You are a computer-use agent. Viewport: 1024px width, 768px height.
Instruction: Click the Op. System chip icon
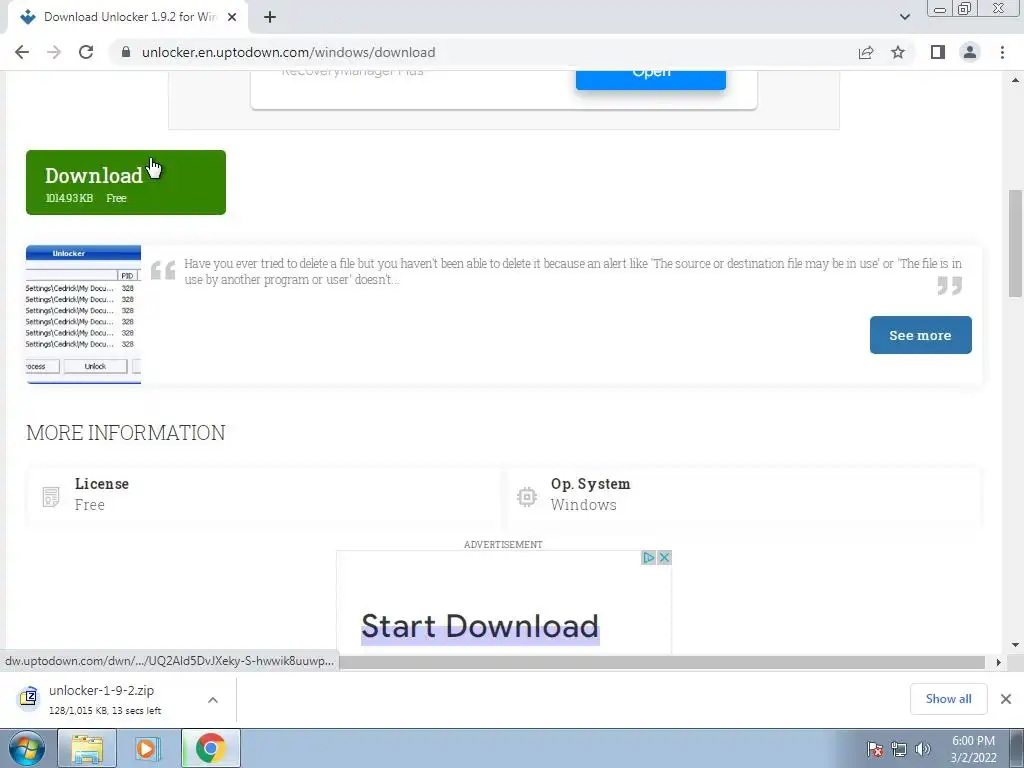(526, 497)
